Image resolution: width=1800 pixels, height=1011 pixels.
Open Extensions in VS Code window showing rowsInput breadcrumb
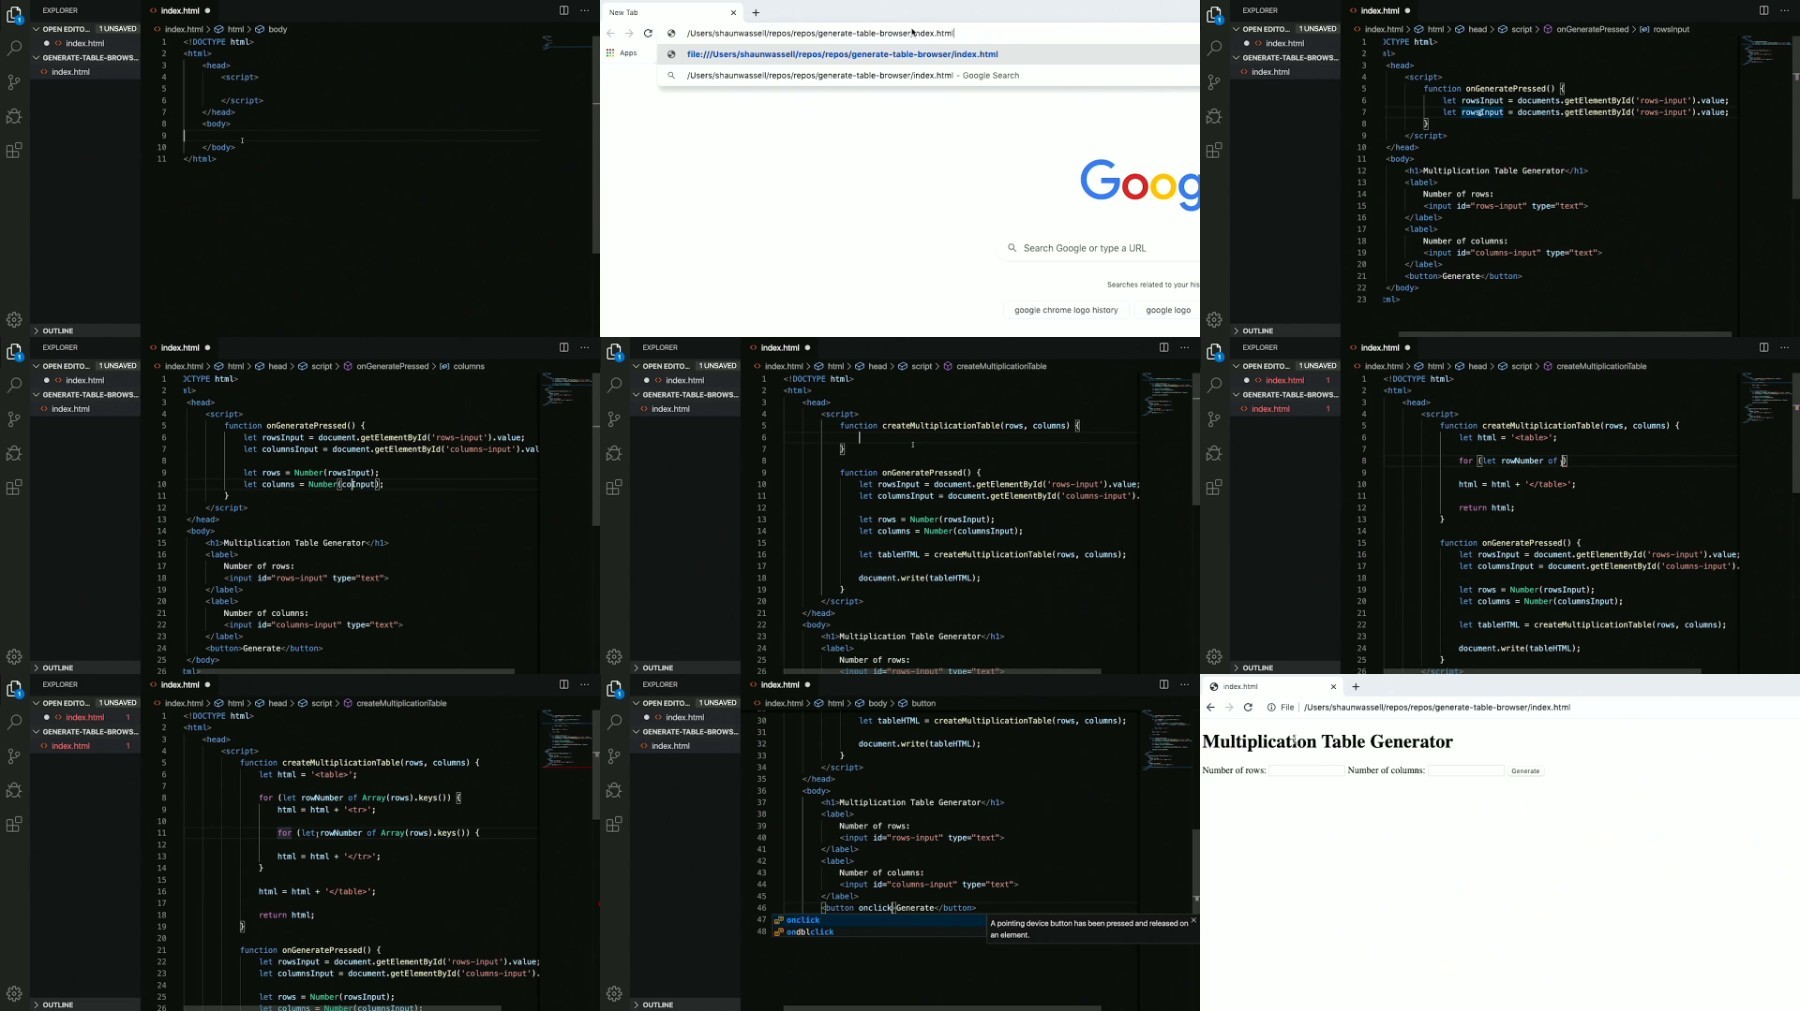1214,151
